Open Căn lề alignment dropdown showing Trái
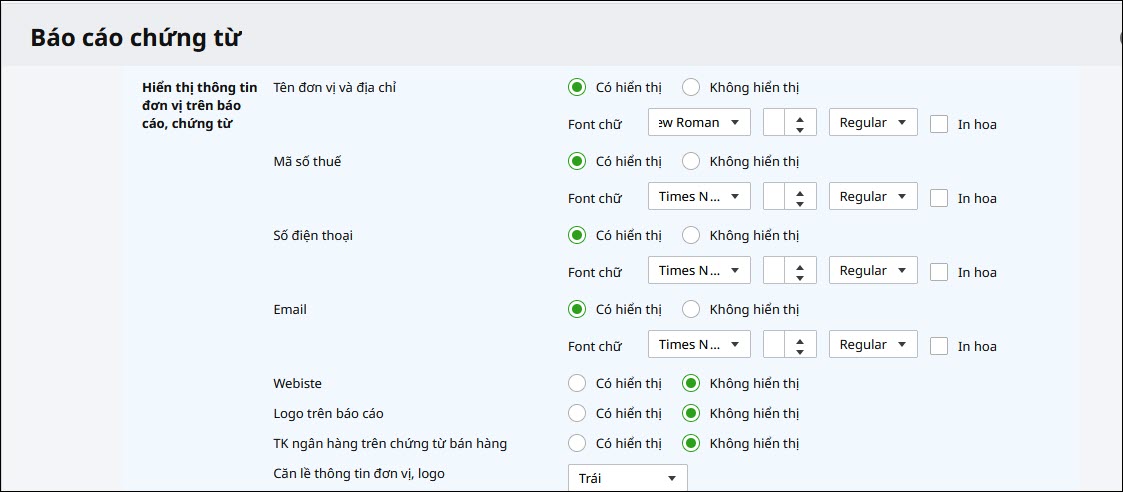 tap(627, 478)
